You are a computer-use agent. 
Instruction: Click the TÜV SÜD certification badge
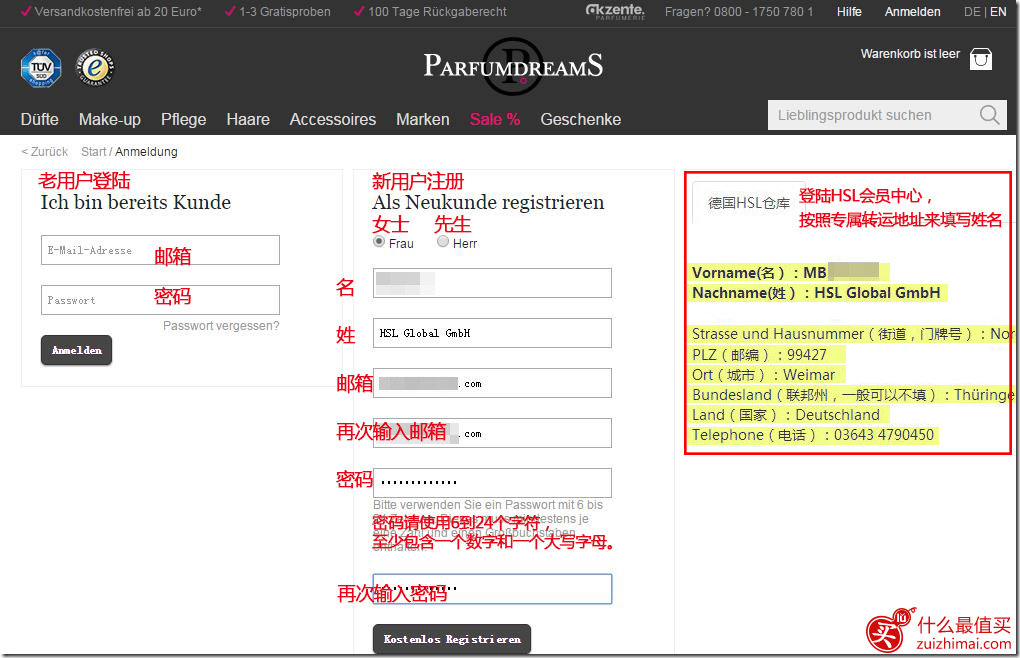(41, 68)
